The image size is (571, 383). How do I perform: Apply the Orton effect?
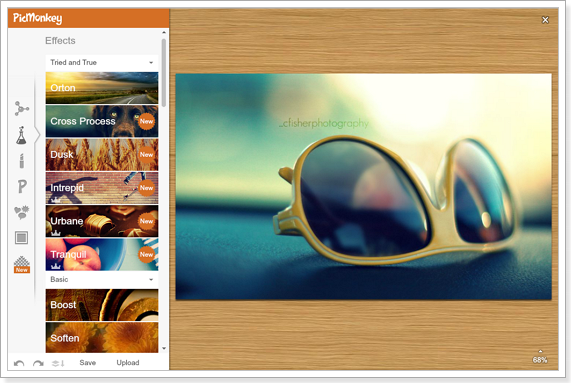(x=102, y=88)
